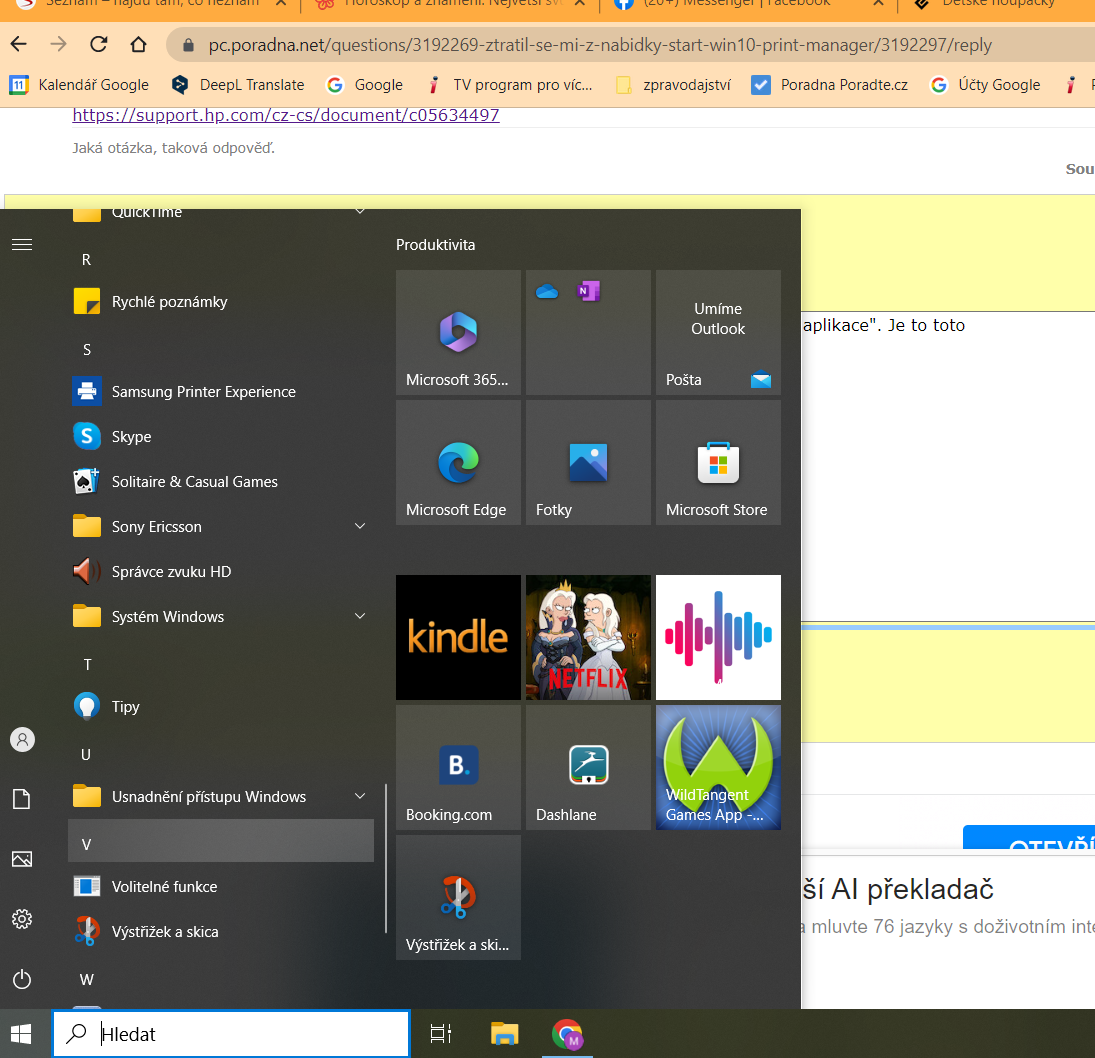Switch to the Messenger Facebook tab

(747, 6)
